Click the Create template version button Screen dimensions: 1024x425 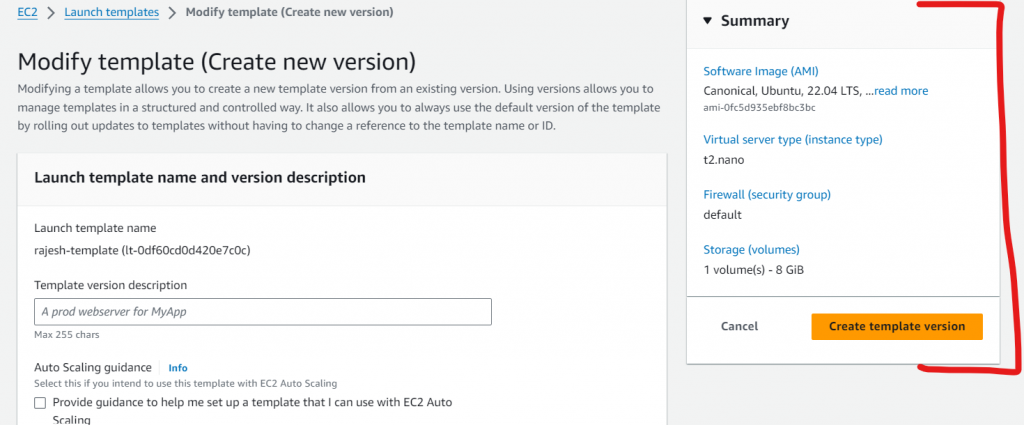click(896, 326)
